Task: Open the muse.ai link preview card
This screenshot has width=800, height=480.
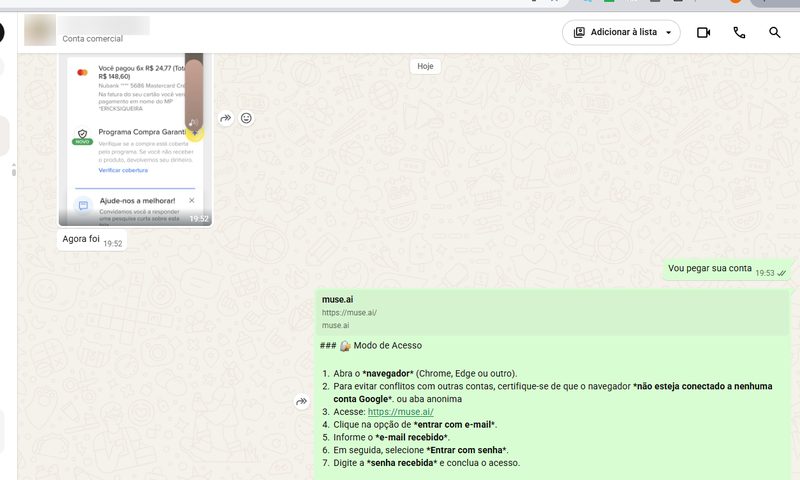Action: click(553, 312)
